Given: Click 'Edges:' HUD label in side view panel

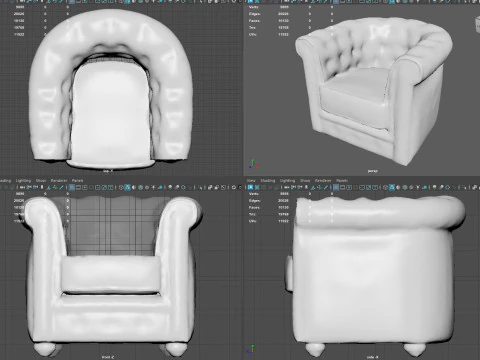Looking at the screenshot, I should click(255, 201).
